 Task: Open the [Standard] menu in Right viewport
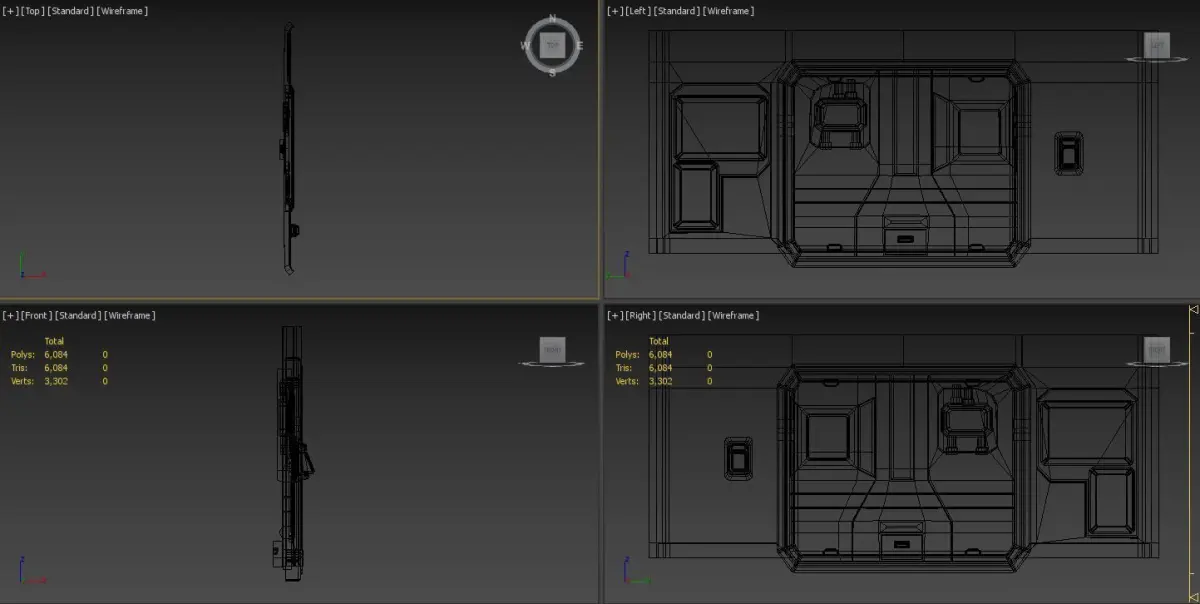[x=682, y=315]
